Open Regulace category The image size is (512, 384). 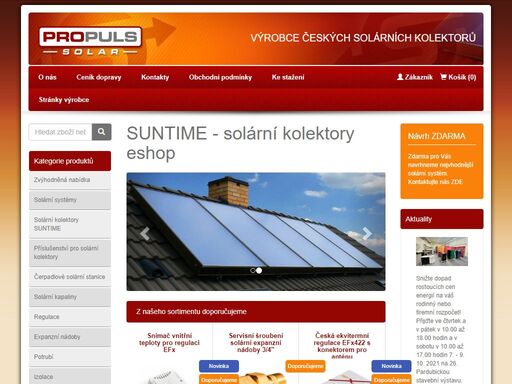tap(70, 317)
